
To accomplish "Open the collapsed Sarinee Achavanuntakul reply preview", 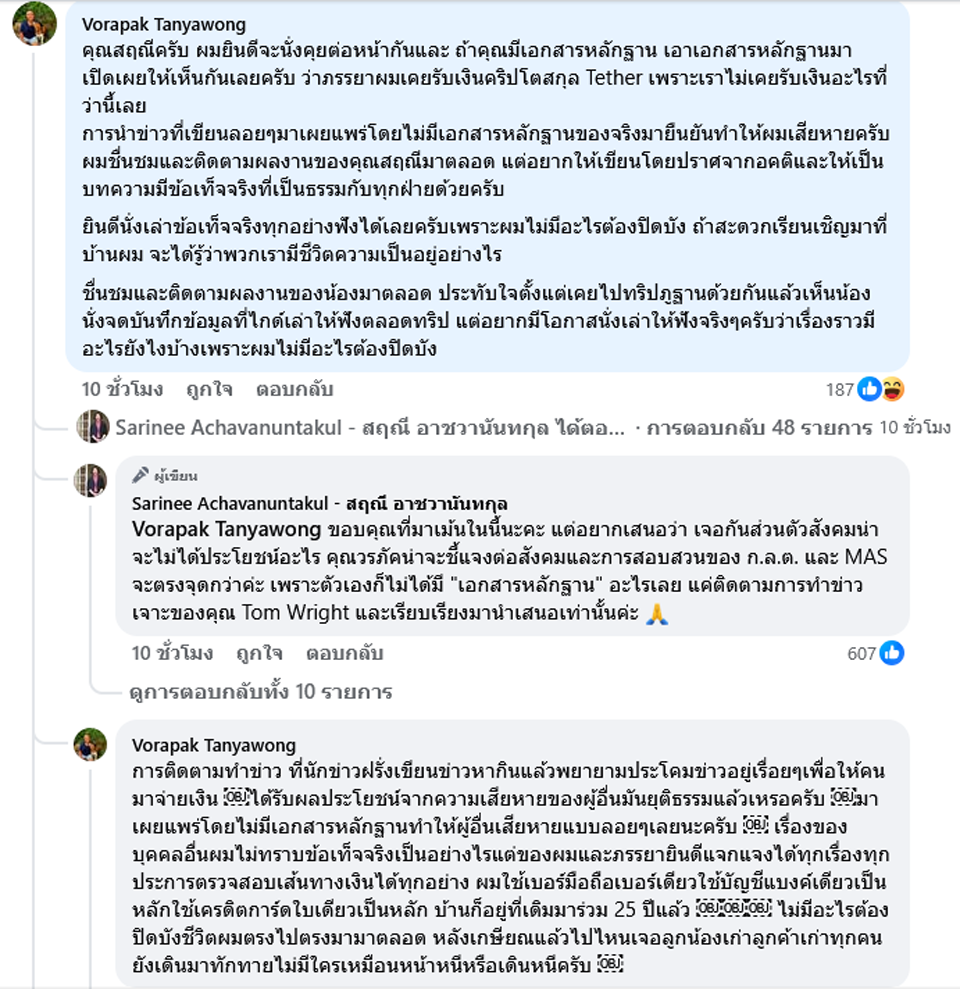I will click(370, 428).
